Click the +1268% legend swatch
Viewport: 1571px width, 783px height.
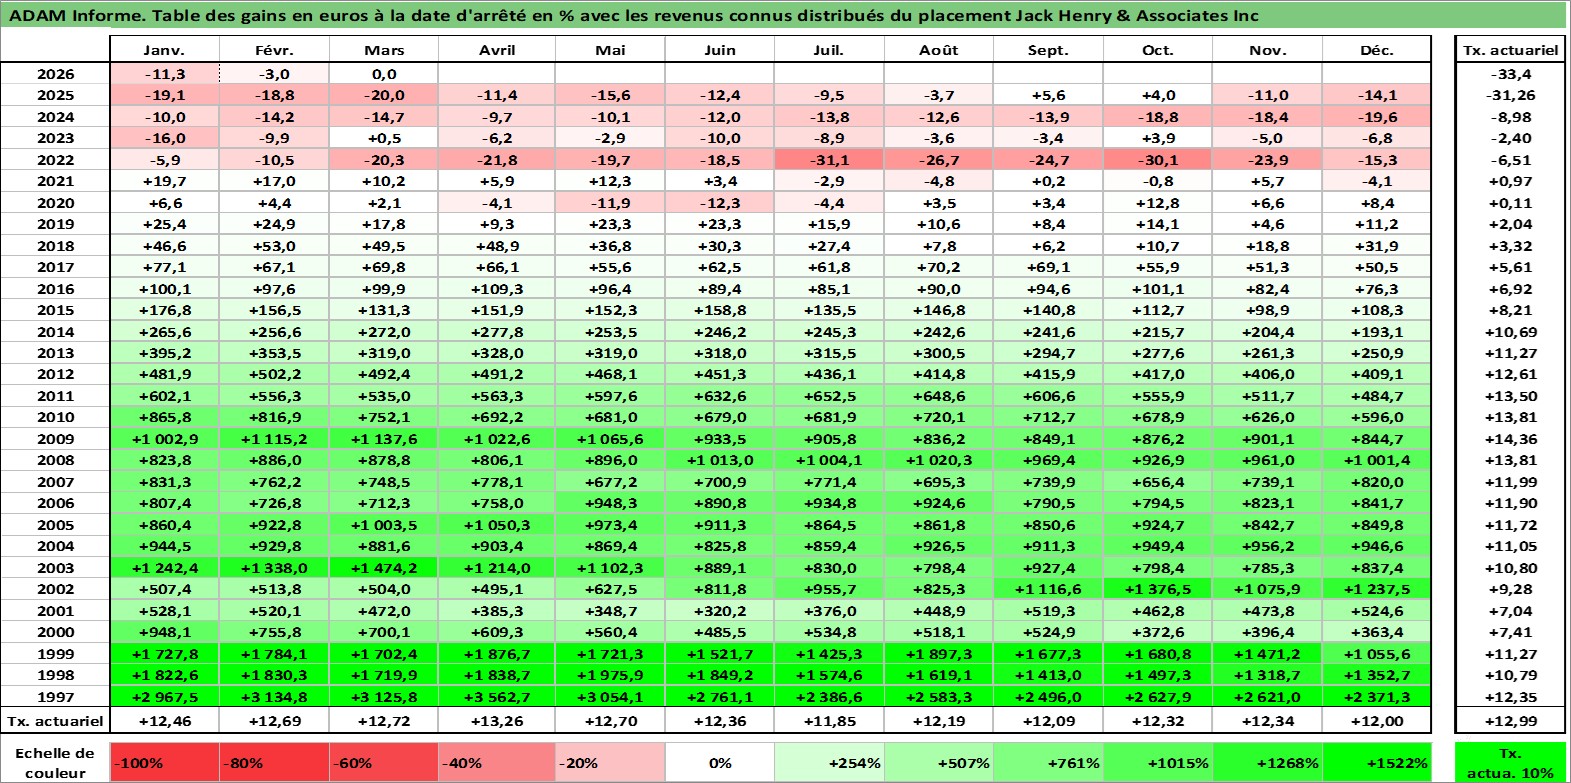pyautogui.click(x=1267, y=763)
